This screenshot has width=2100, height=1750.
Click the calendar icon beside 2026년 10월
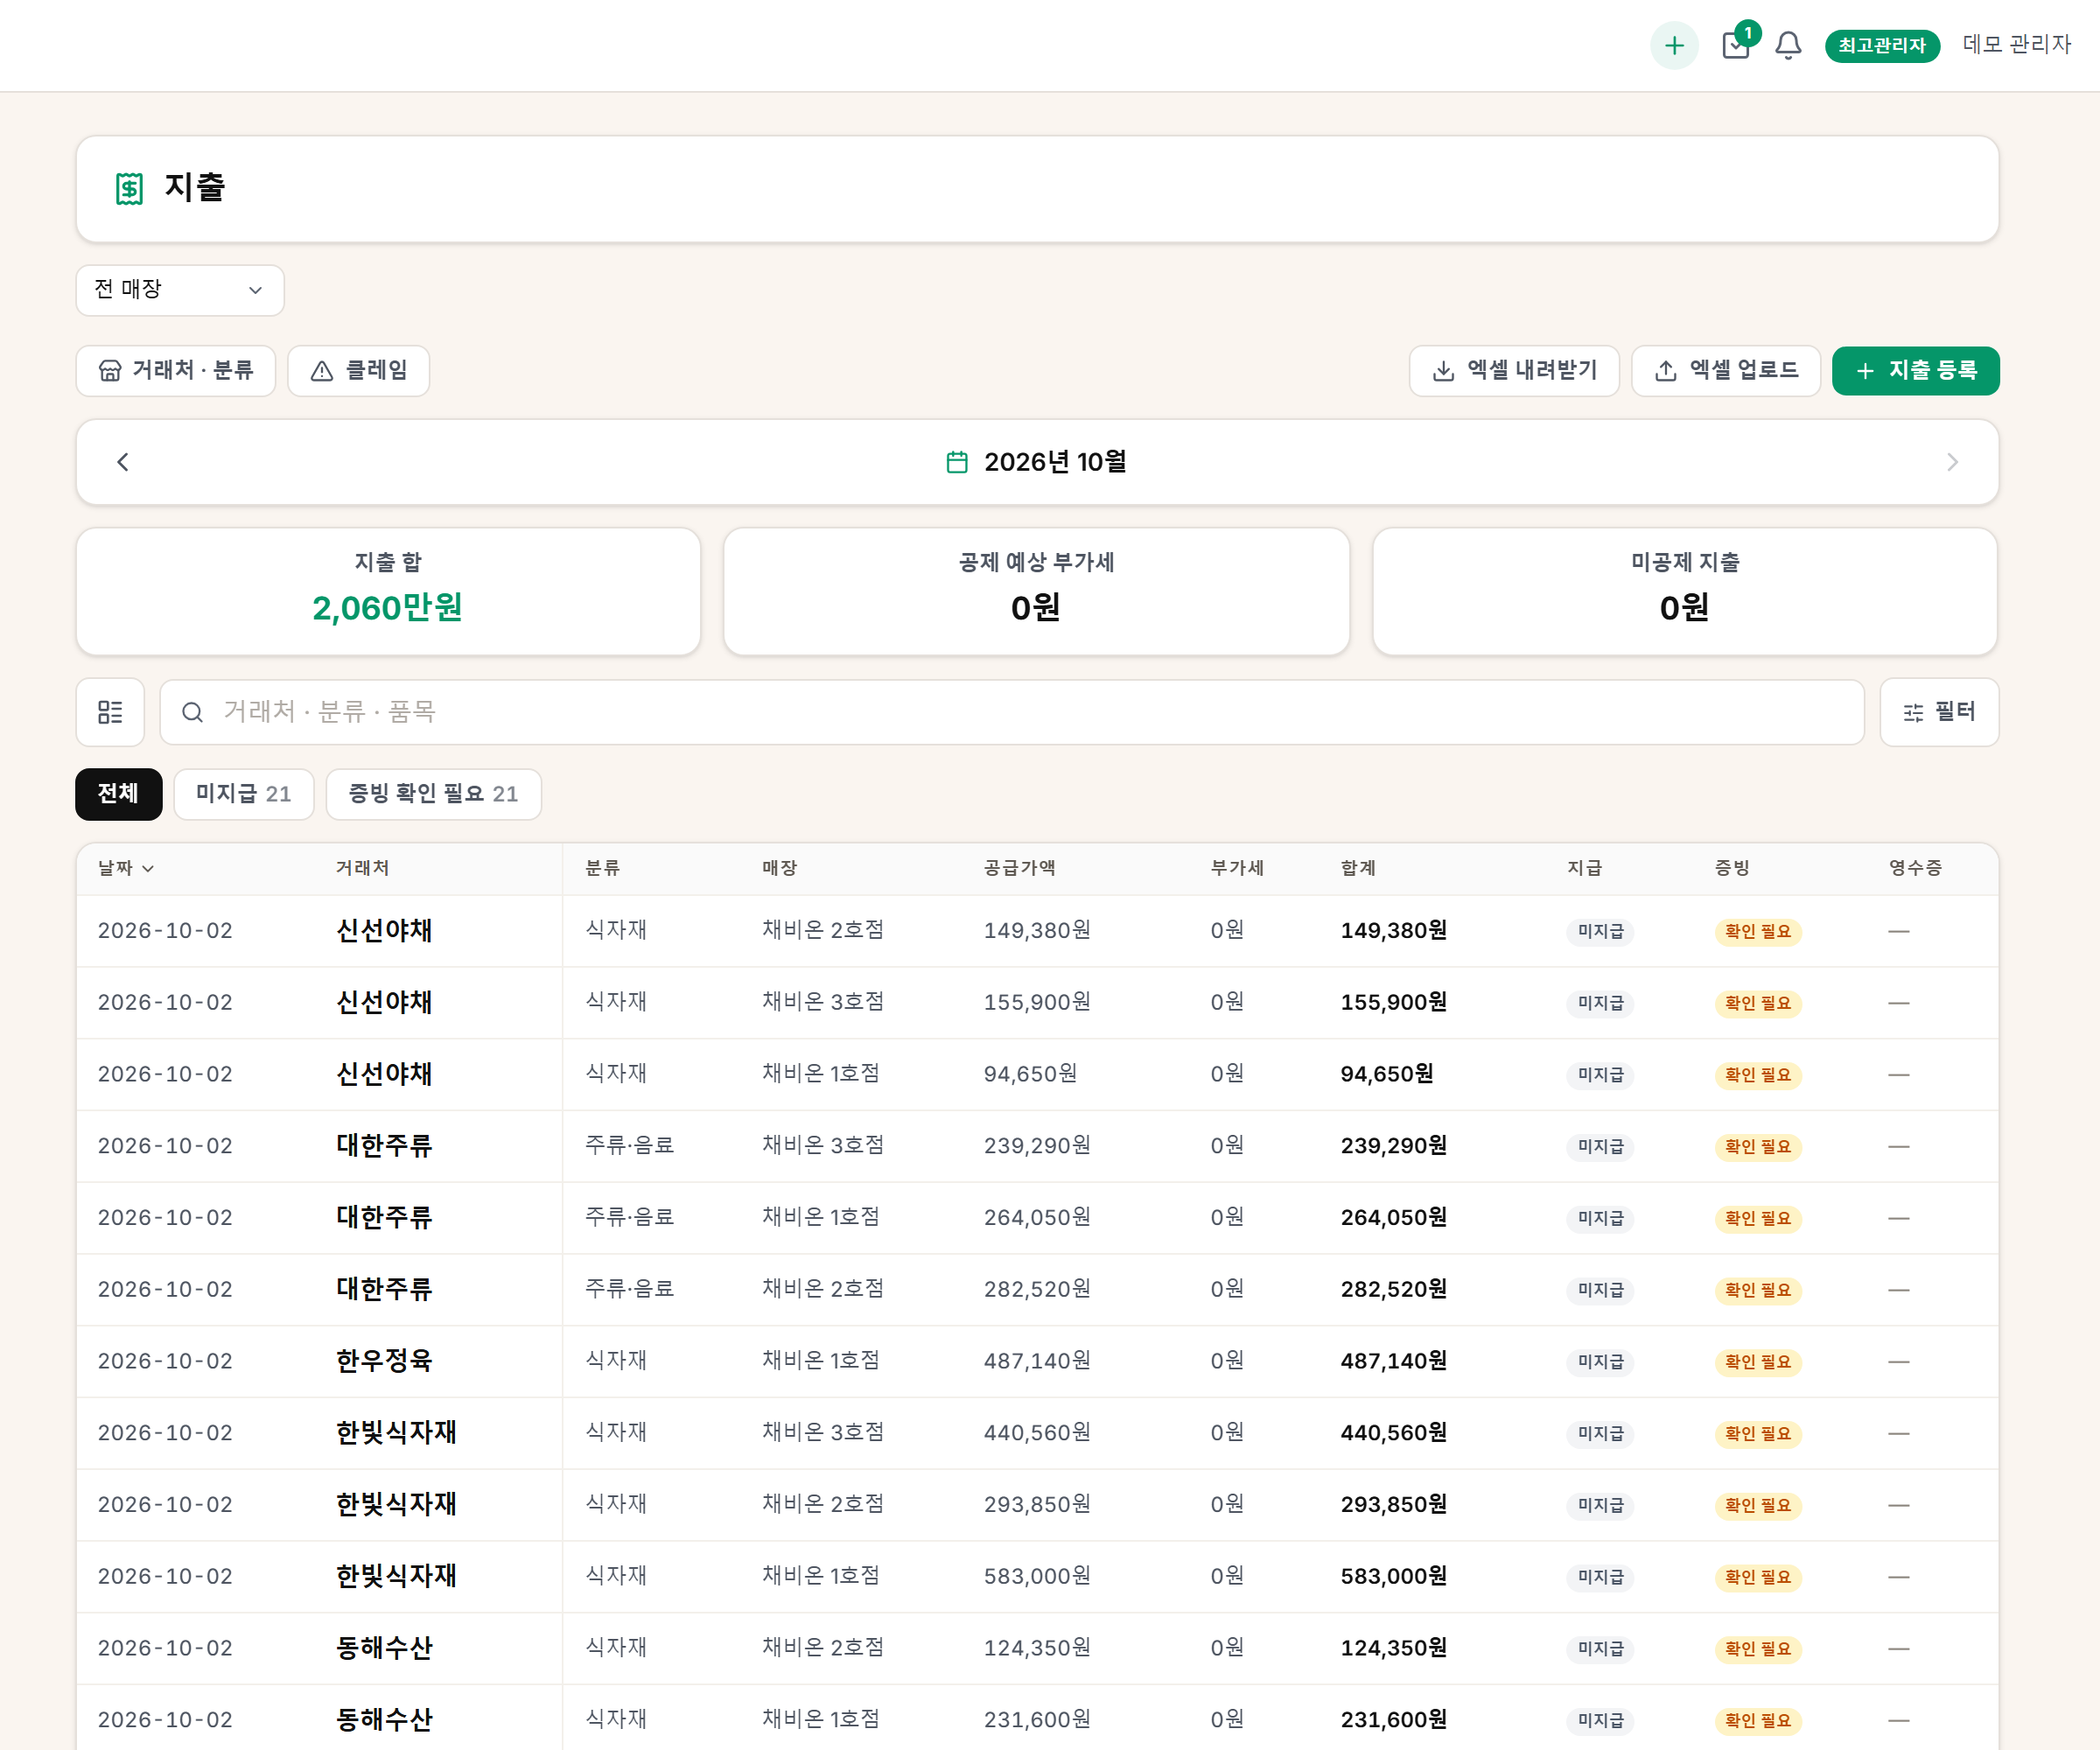pyautogui.click(x=957, y=462)
